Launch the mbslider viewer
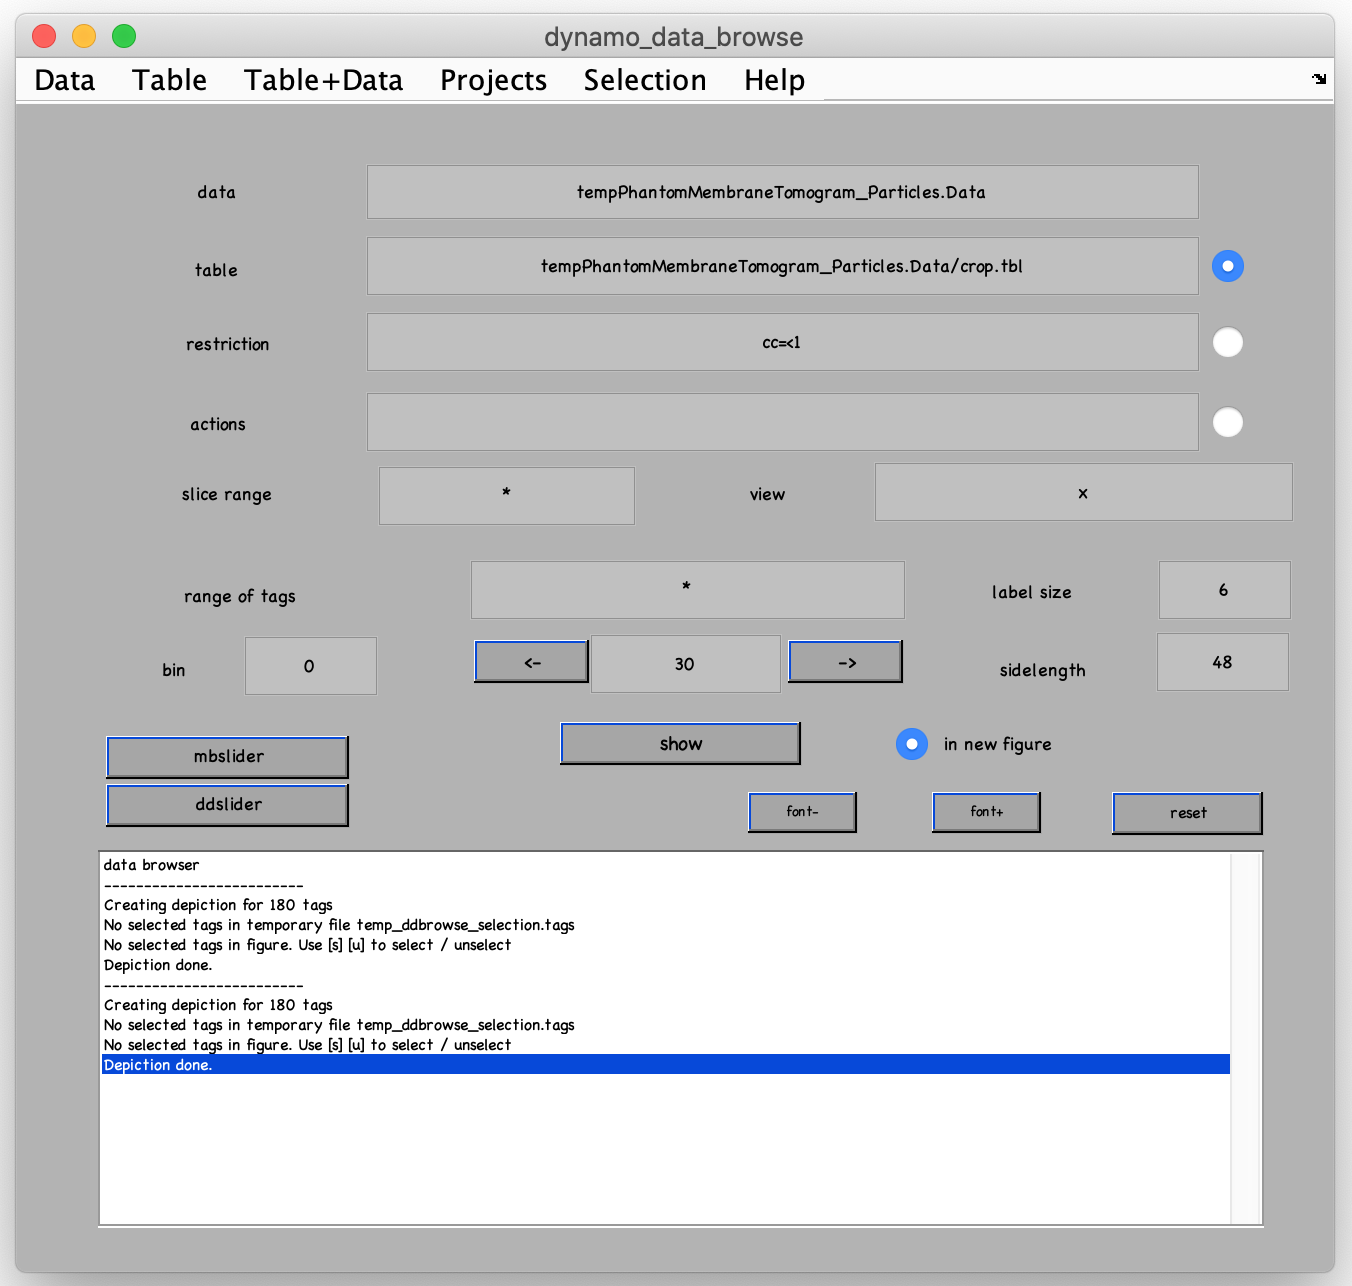The image size is (1352, 1286). pyautogui.click(x=227, y=757)
